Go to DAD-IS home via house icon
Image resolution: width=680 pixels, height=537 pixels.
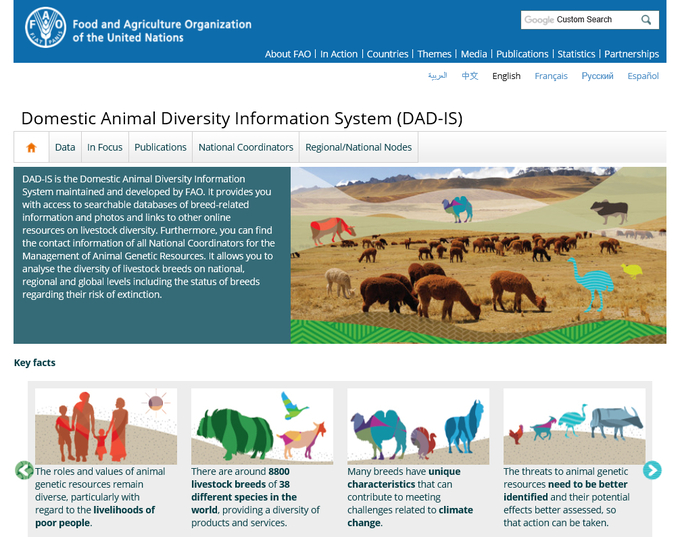coord(31,147)
